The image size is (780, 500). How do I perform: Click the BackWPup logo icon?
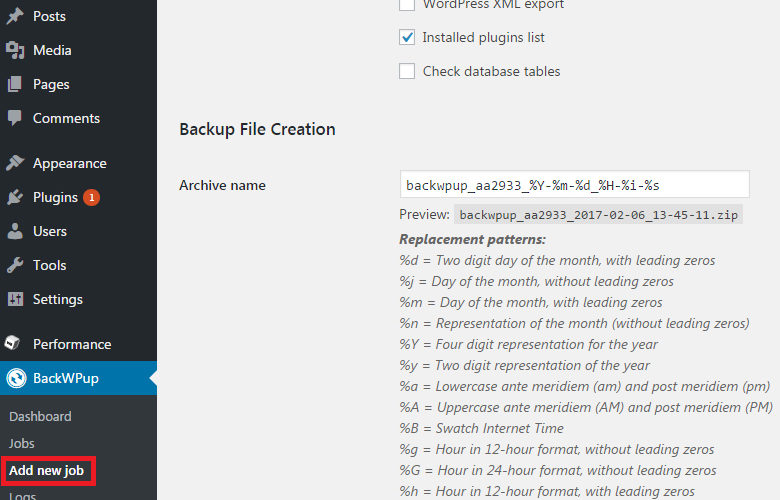click(x=16, y=378)
